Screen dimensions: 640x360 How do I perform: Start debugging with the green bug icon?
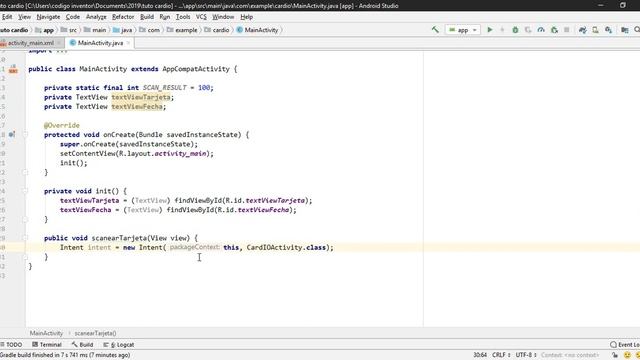click(x=515, y=30)
